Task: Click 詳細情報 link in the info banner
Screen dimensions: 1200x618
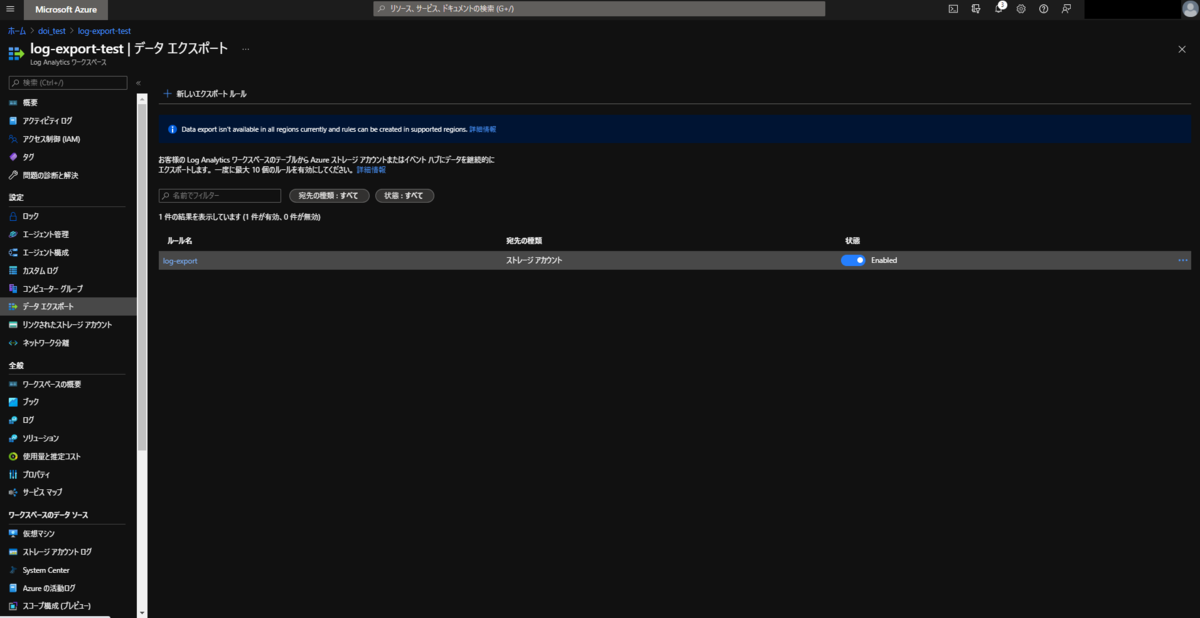Action: tap(483, 129)
